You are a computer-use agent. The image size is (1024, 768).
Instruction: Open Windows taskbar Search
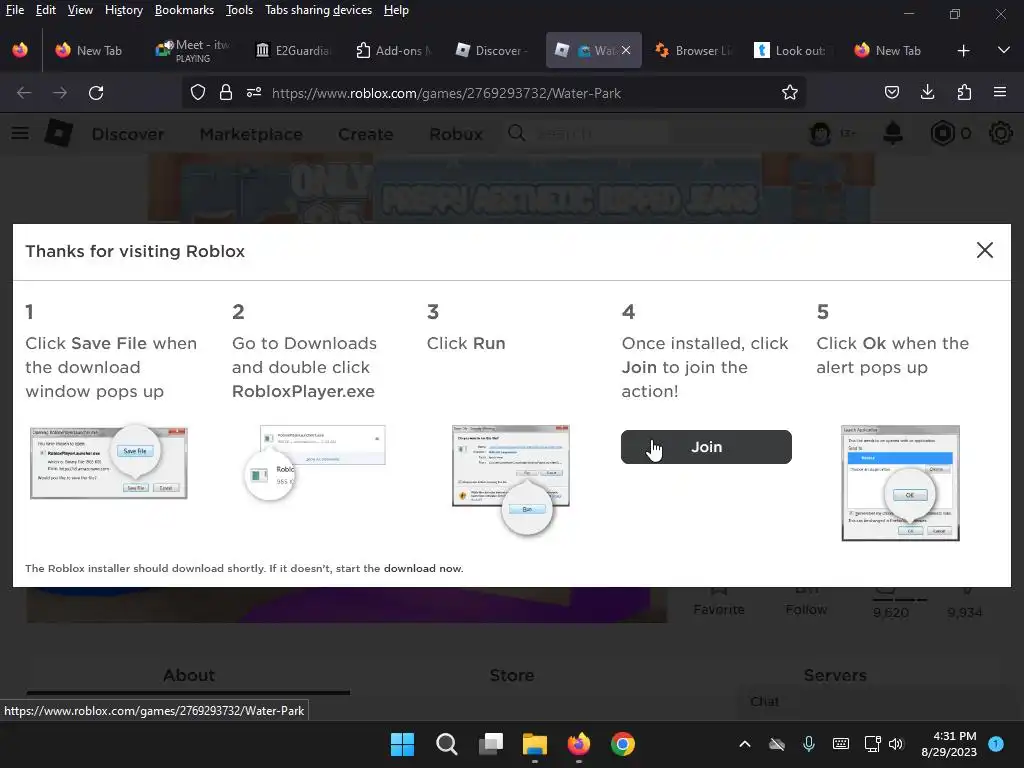coord(447,744)
